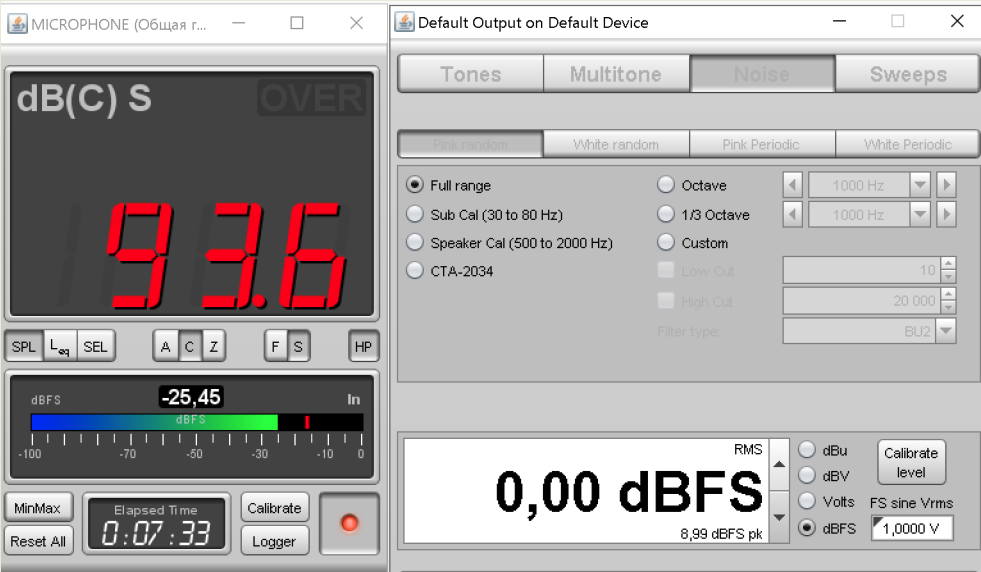Select the Leq measurement mode
This screenshot has height=572, width=981.
click(59, 347)
